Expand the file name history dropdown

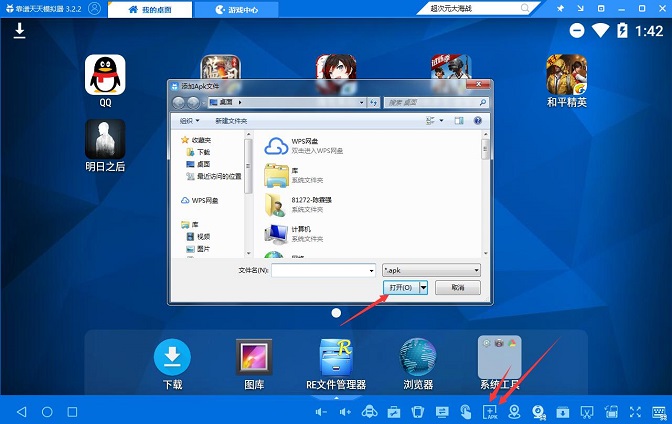[x=371, y=270]
